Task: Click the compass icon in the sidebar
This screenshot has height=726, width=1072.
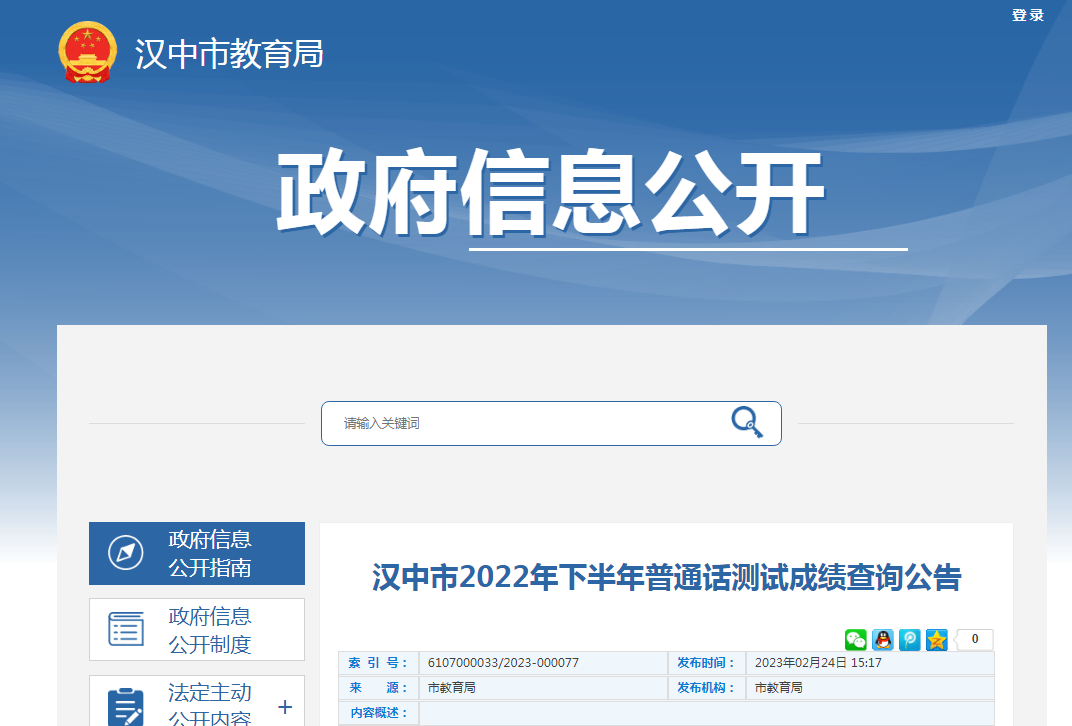Action: click(126, 553)
